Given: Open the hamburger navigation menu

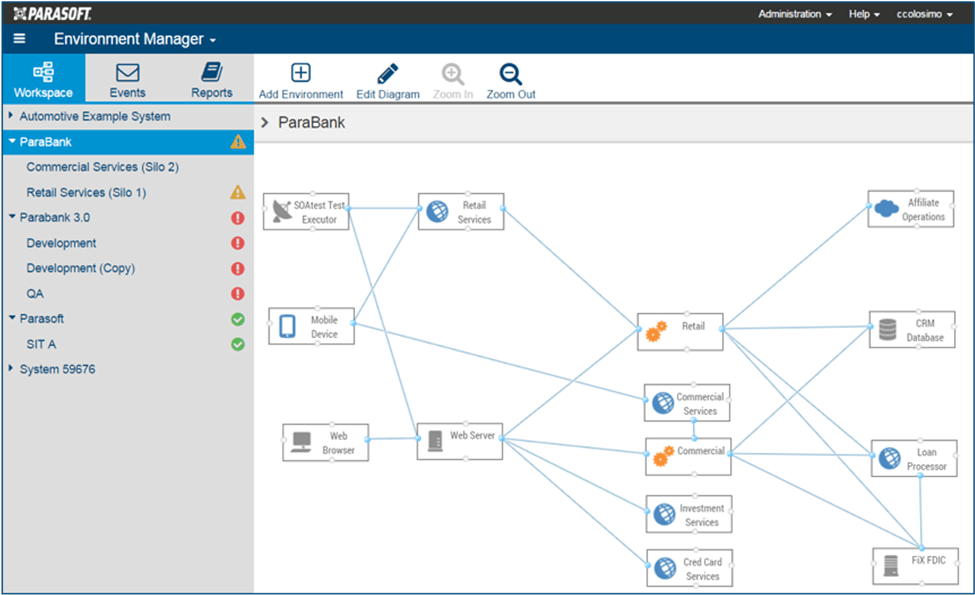Looking at the screenshot, I should pos(19,37).
